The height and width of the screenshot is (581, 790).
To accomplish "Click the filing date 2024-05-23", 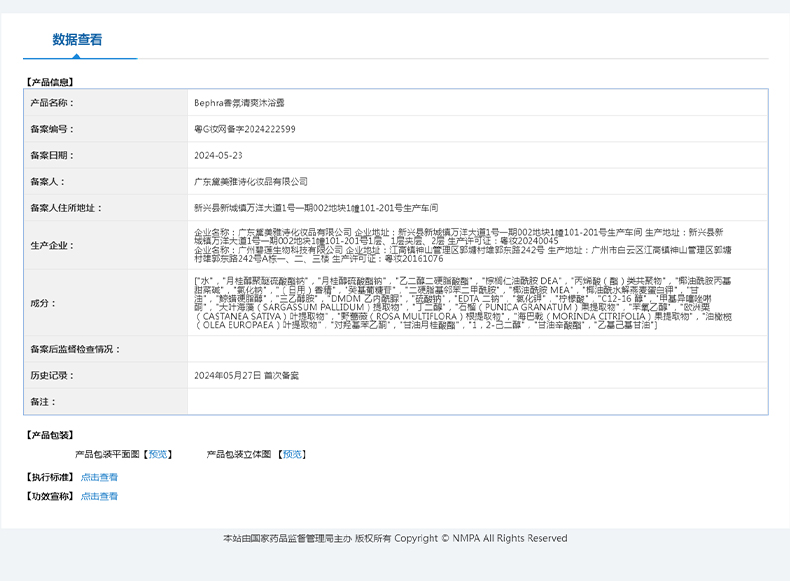I will coord(218,155).
